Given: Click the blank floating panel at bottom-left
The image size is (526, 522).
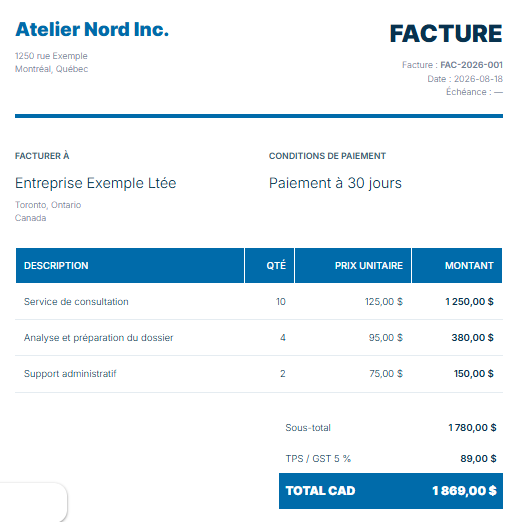Looking at the screenshot, I should pos(33,502).
